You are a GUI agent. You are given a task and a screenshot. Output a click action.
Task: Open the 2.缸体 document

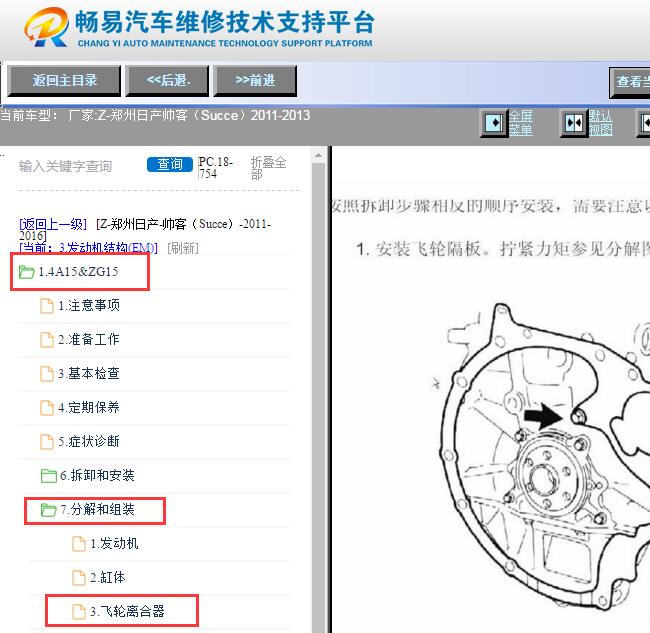pyautogui.click(x=107, y=577)
